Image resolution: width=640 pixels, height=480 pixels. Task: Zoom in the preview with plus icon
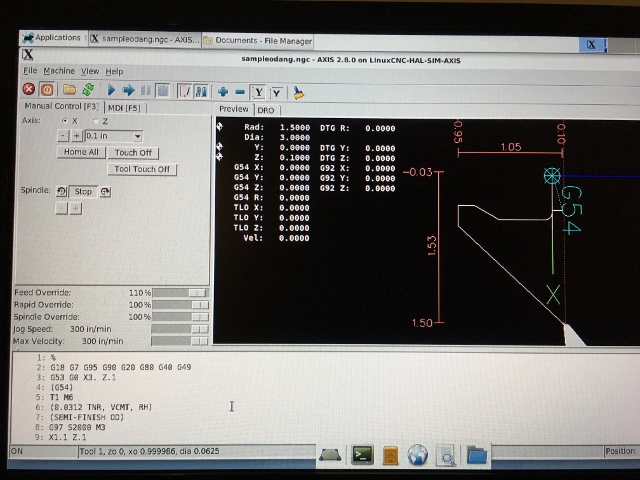pos(223,92)
